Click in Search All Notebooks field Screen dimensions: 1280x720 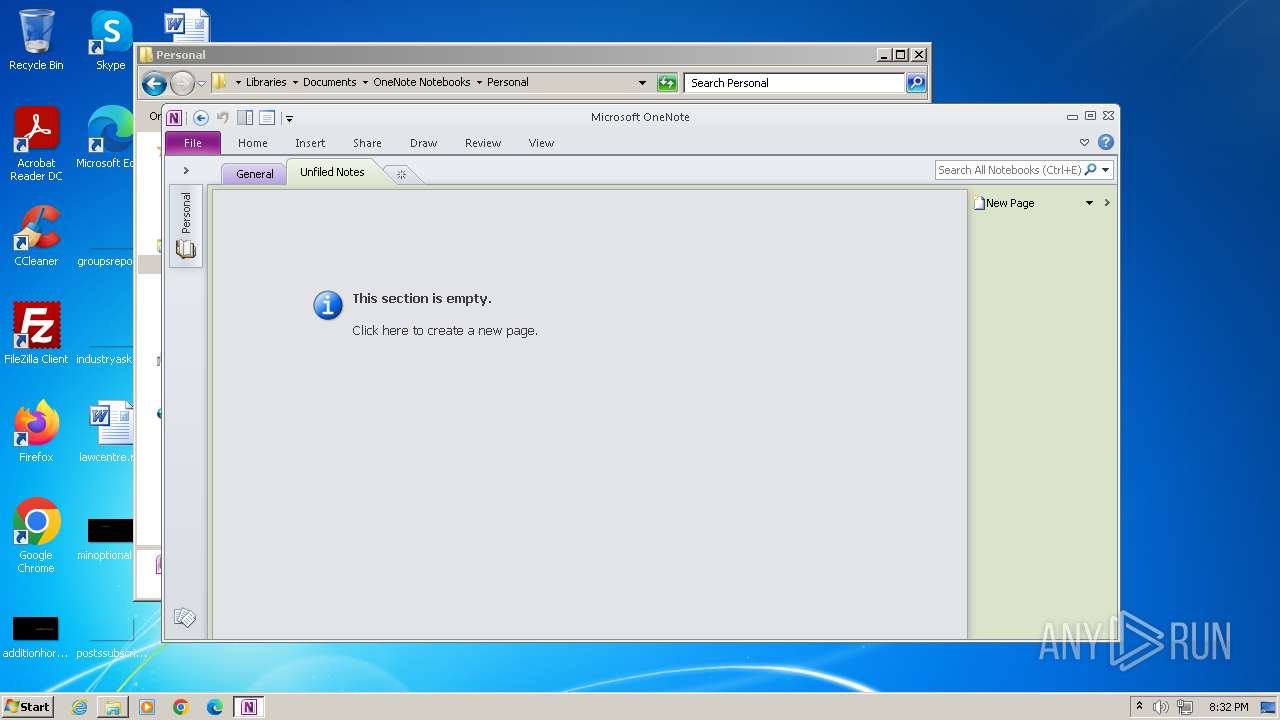[1009, 170]
